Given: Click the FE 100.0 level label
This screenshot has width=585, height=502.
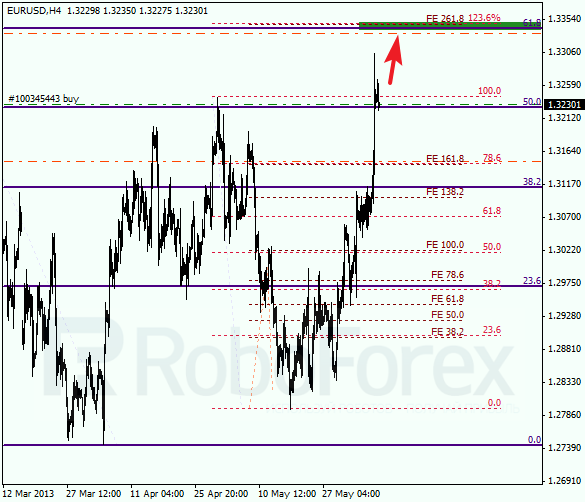Looking at the screenshot, I should [x=445, y=245].
